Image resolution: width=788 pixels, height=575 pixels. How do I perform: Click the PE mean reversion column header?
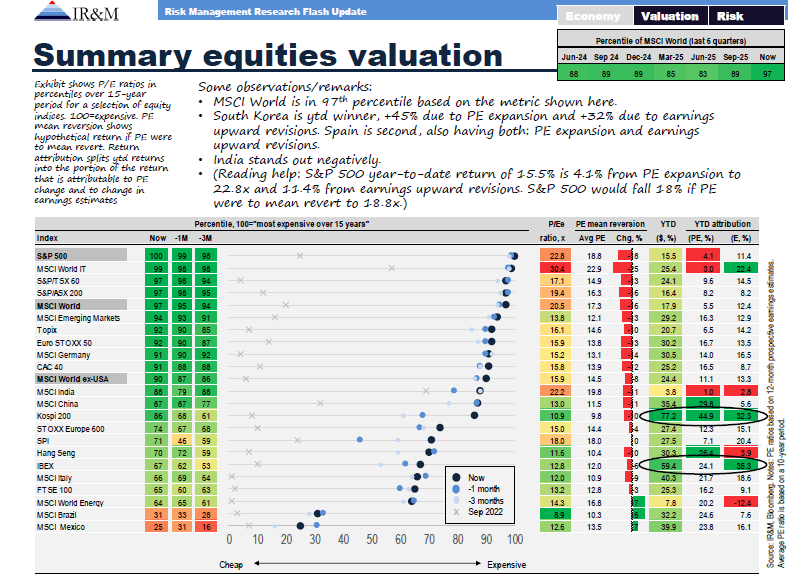click(610, 224)
